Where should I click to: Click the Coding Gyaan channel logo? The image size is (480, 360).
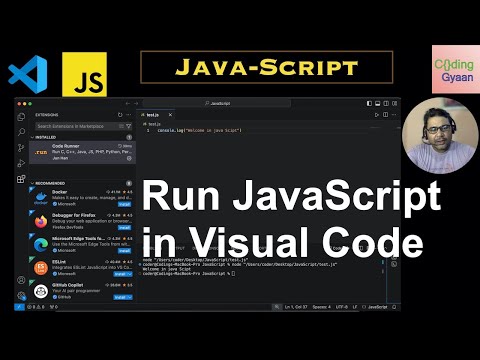click(x=456, y=69)
